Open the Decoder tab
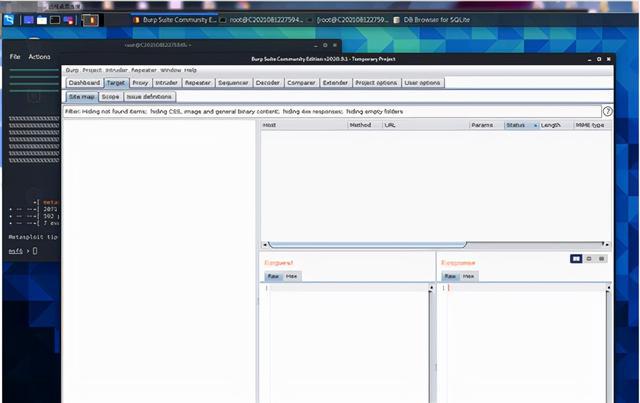The width and height of the screenshot is (640, 403). click(267, 83)
